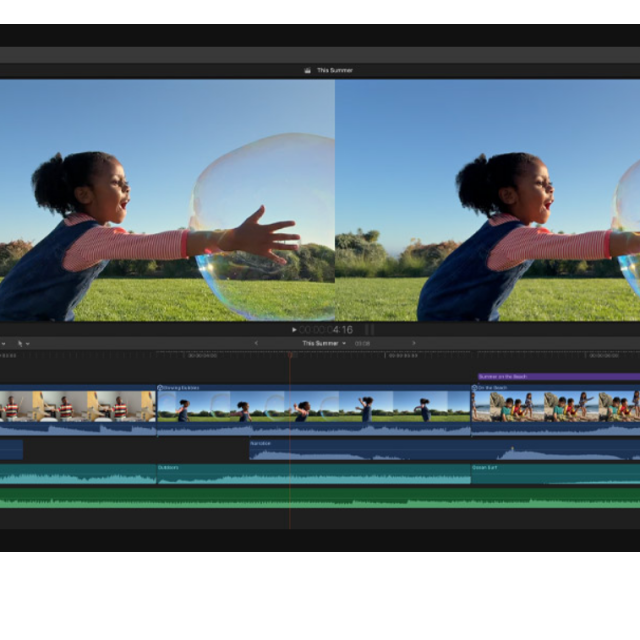Open the timeline index at far left

5,343
